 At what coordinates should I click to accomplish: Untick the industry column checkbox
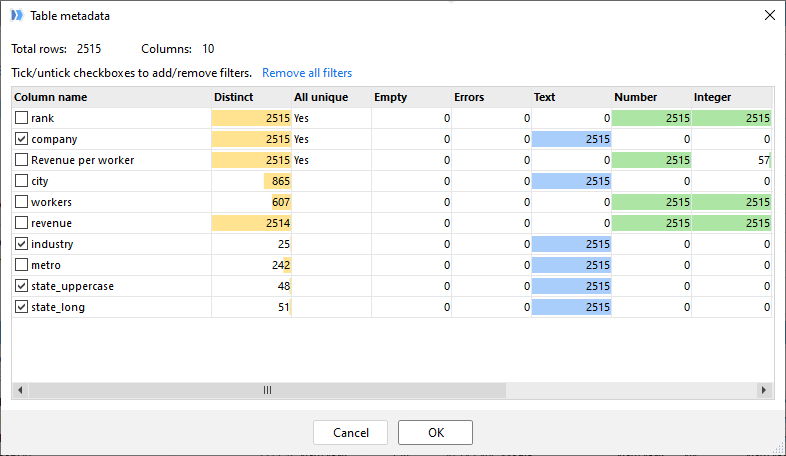tap(21, 244)
